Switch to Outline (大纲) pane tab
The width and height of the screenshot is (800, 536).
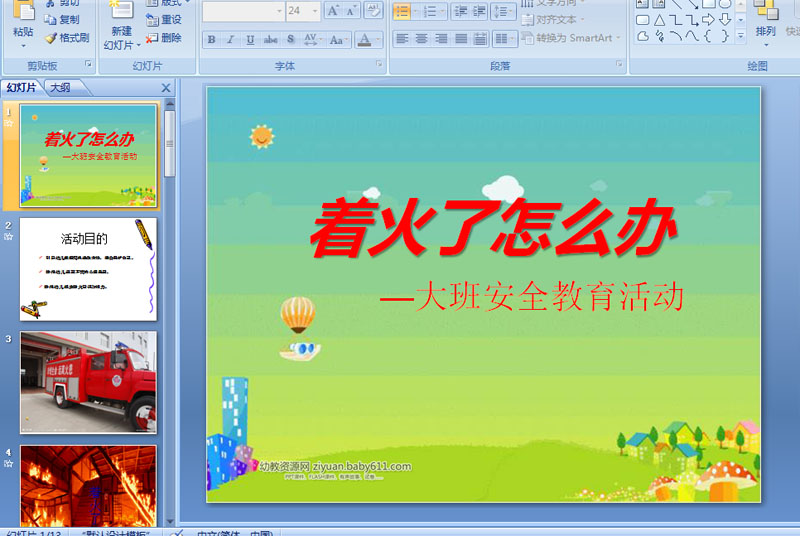(61, 88)
